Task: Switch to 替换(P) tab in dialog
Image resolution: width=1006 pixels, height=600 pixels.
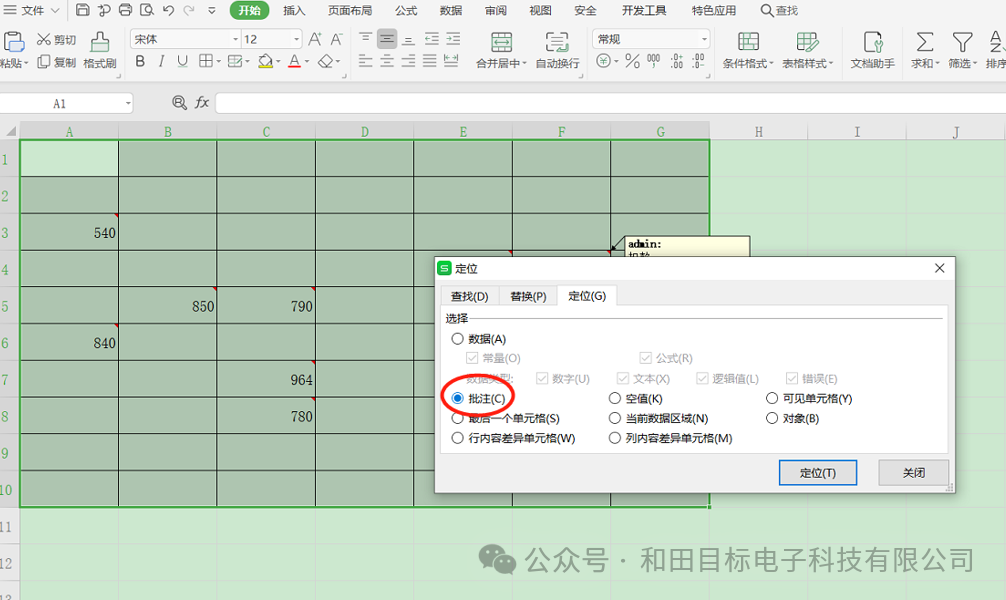Action: point(528,296)
